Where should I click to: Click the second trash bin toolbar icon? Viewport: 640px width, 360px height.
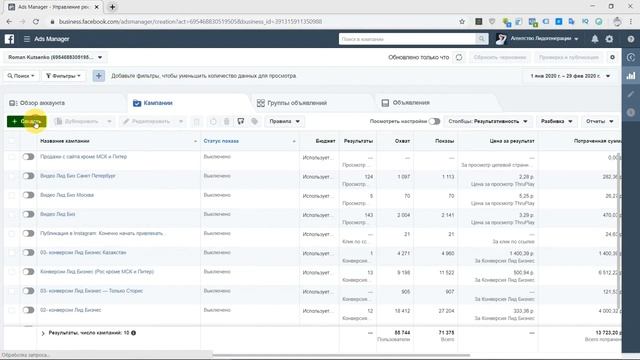(227, 121)
